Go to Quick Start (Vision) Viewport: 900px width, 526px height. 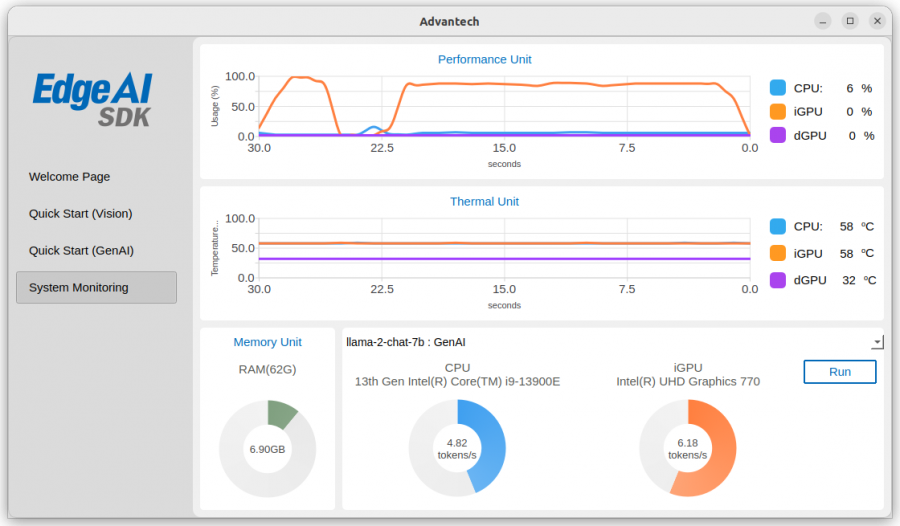tap(81, 214)
